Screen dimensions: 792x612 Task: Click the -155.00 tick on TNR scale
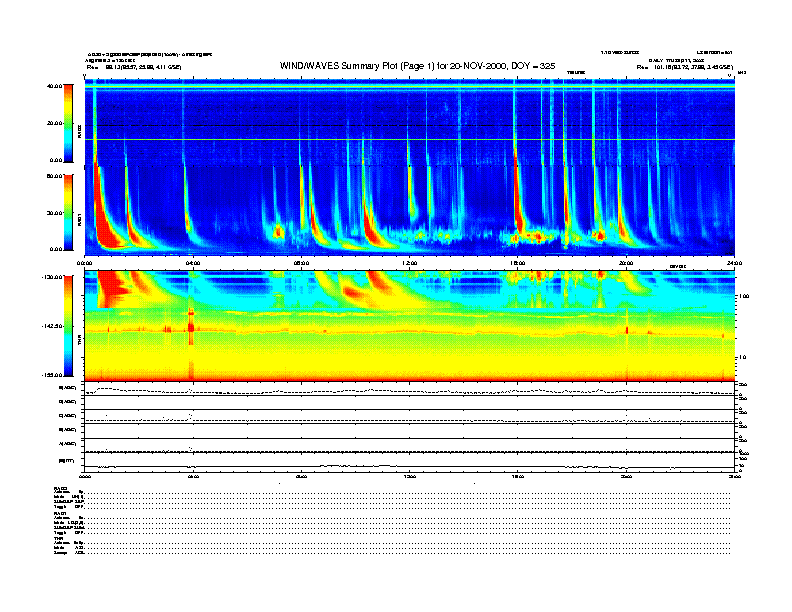[x=52, y=375]
